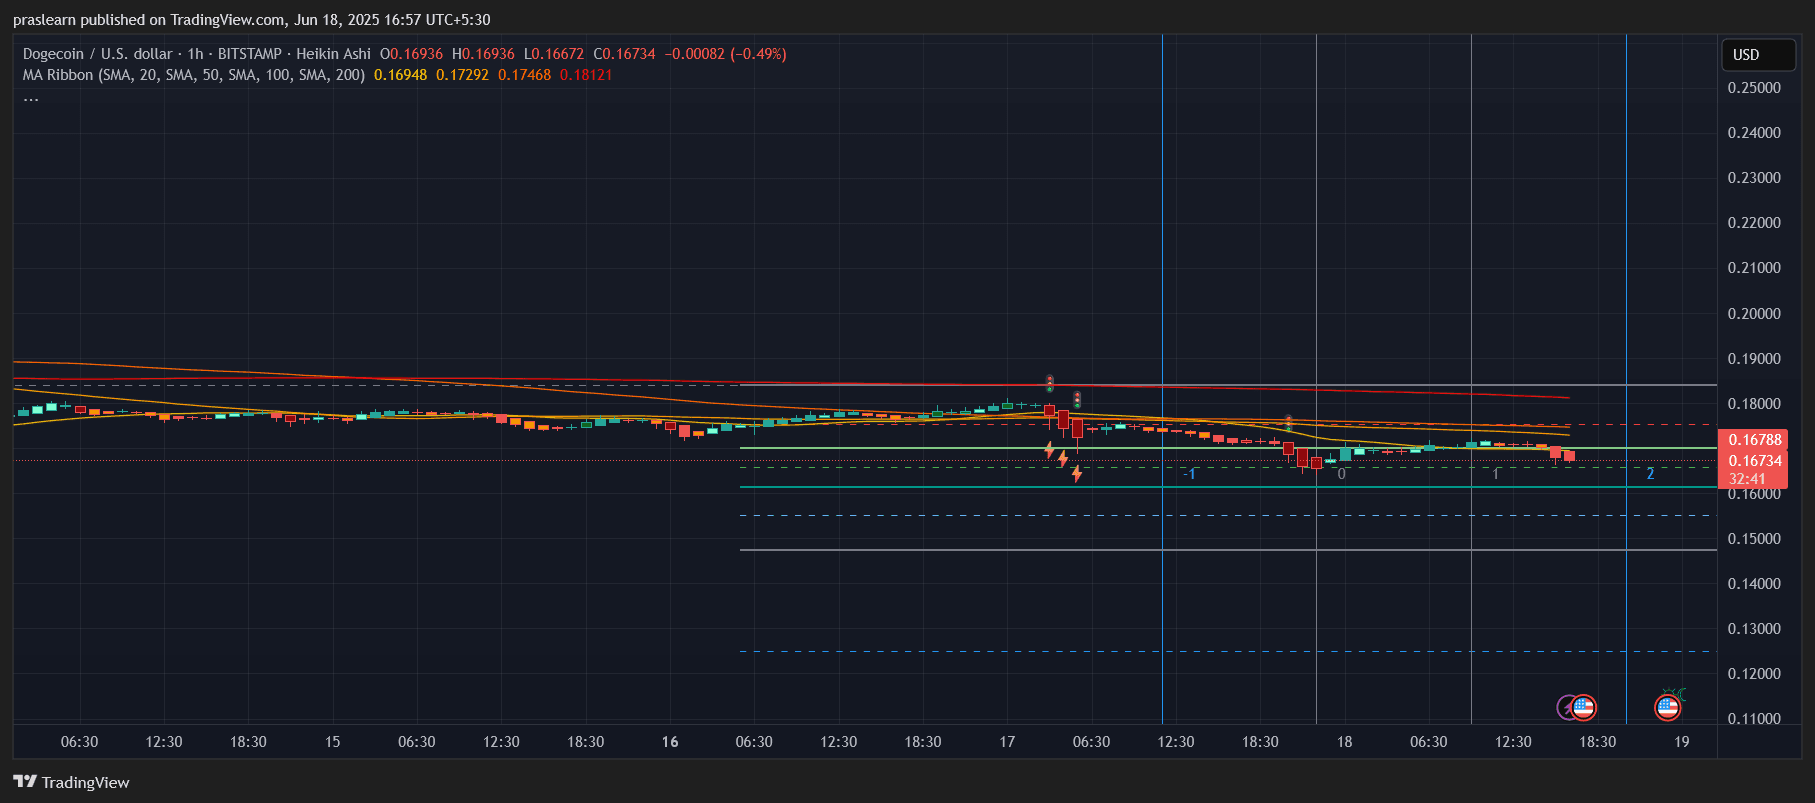1815x803 pixels.
Task: Click the rightmost traffic light signal icon
Action: pos(1288,423)
